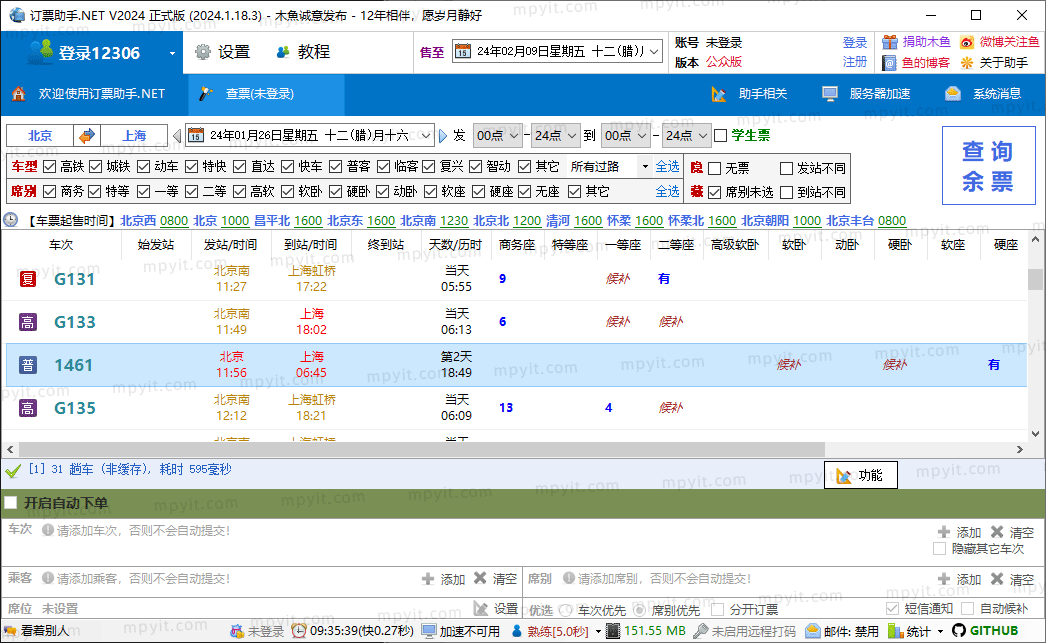1046x643 pixels.
Task: Click the 邮件: 禁用 mail icon
Action: [813, 631]
